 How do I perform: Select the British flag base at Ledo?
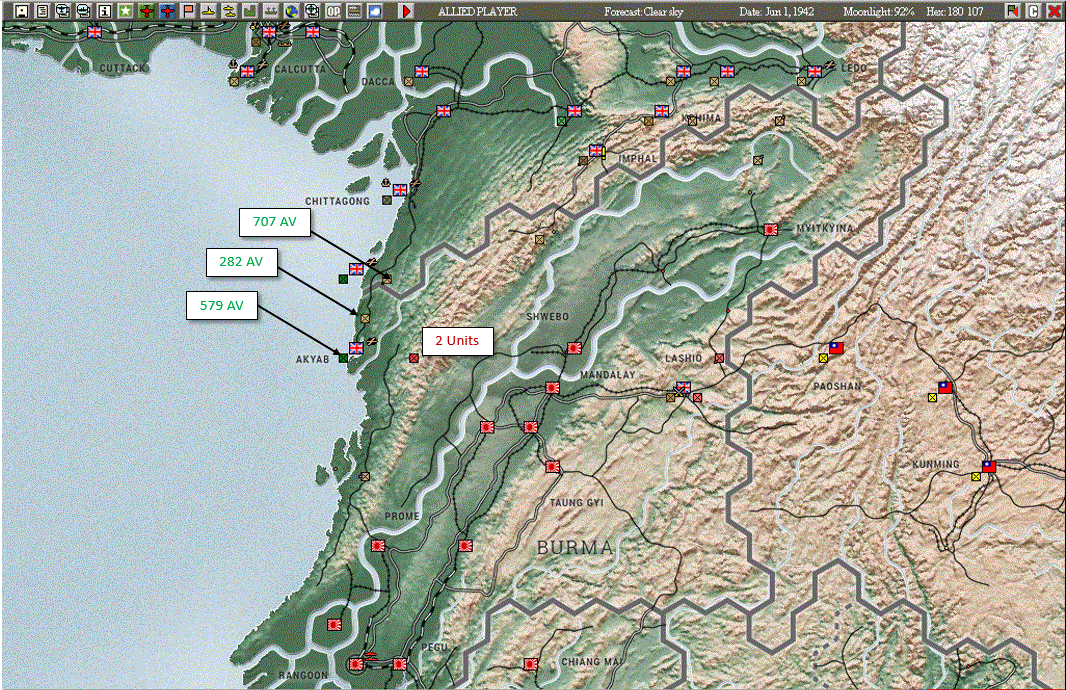coord(814,71)
